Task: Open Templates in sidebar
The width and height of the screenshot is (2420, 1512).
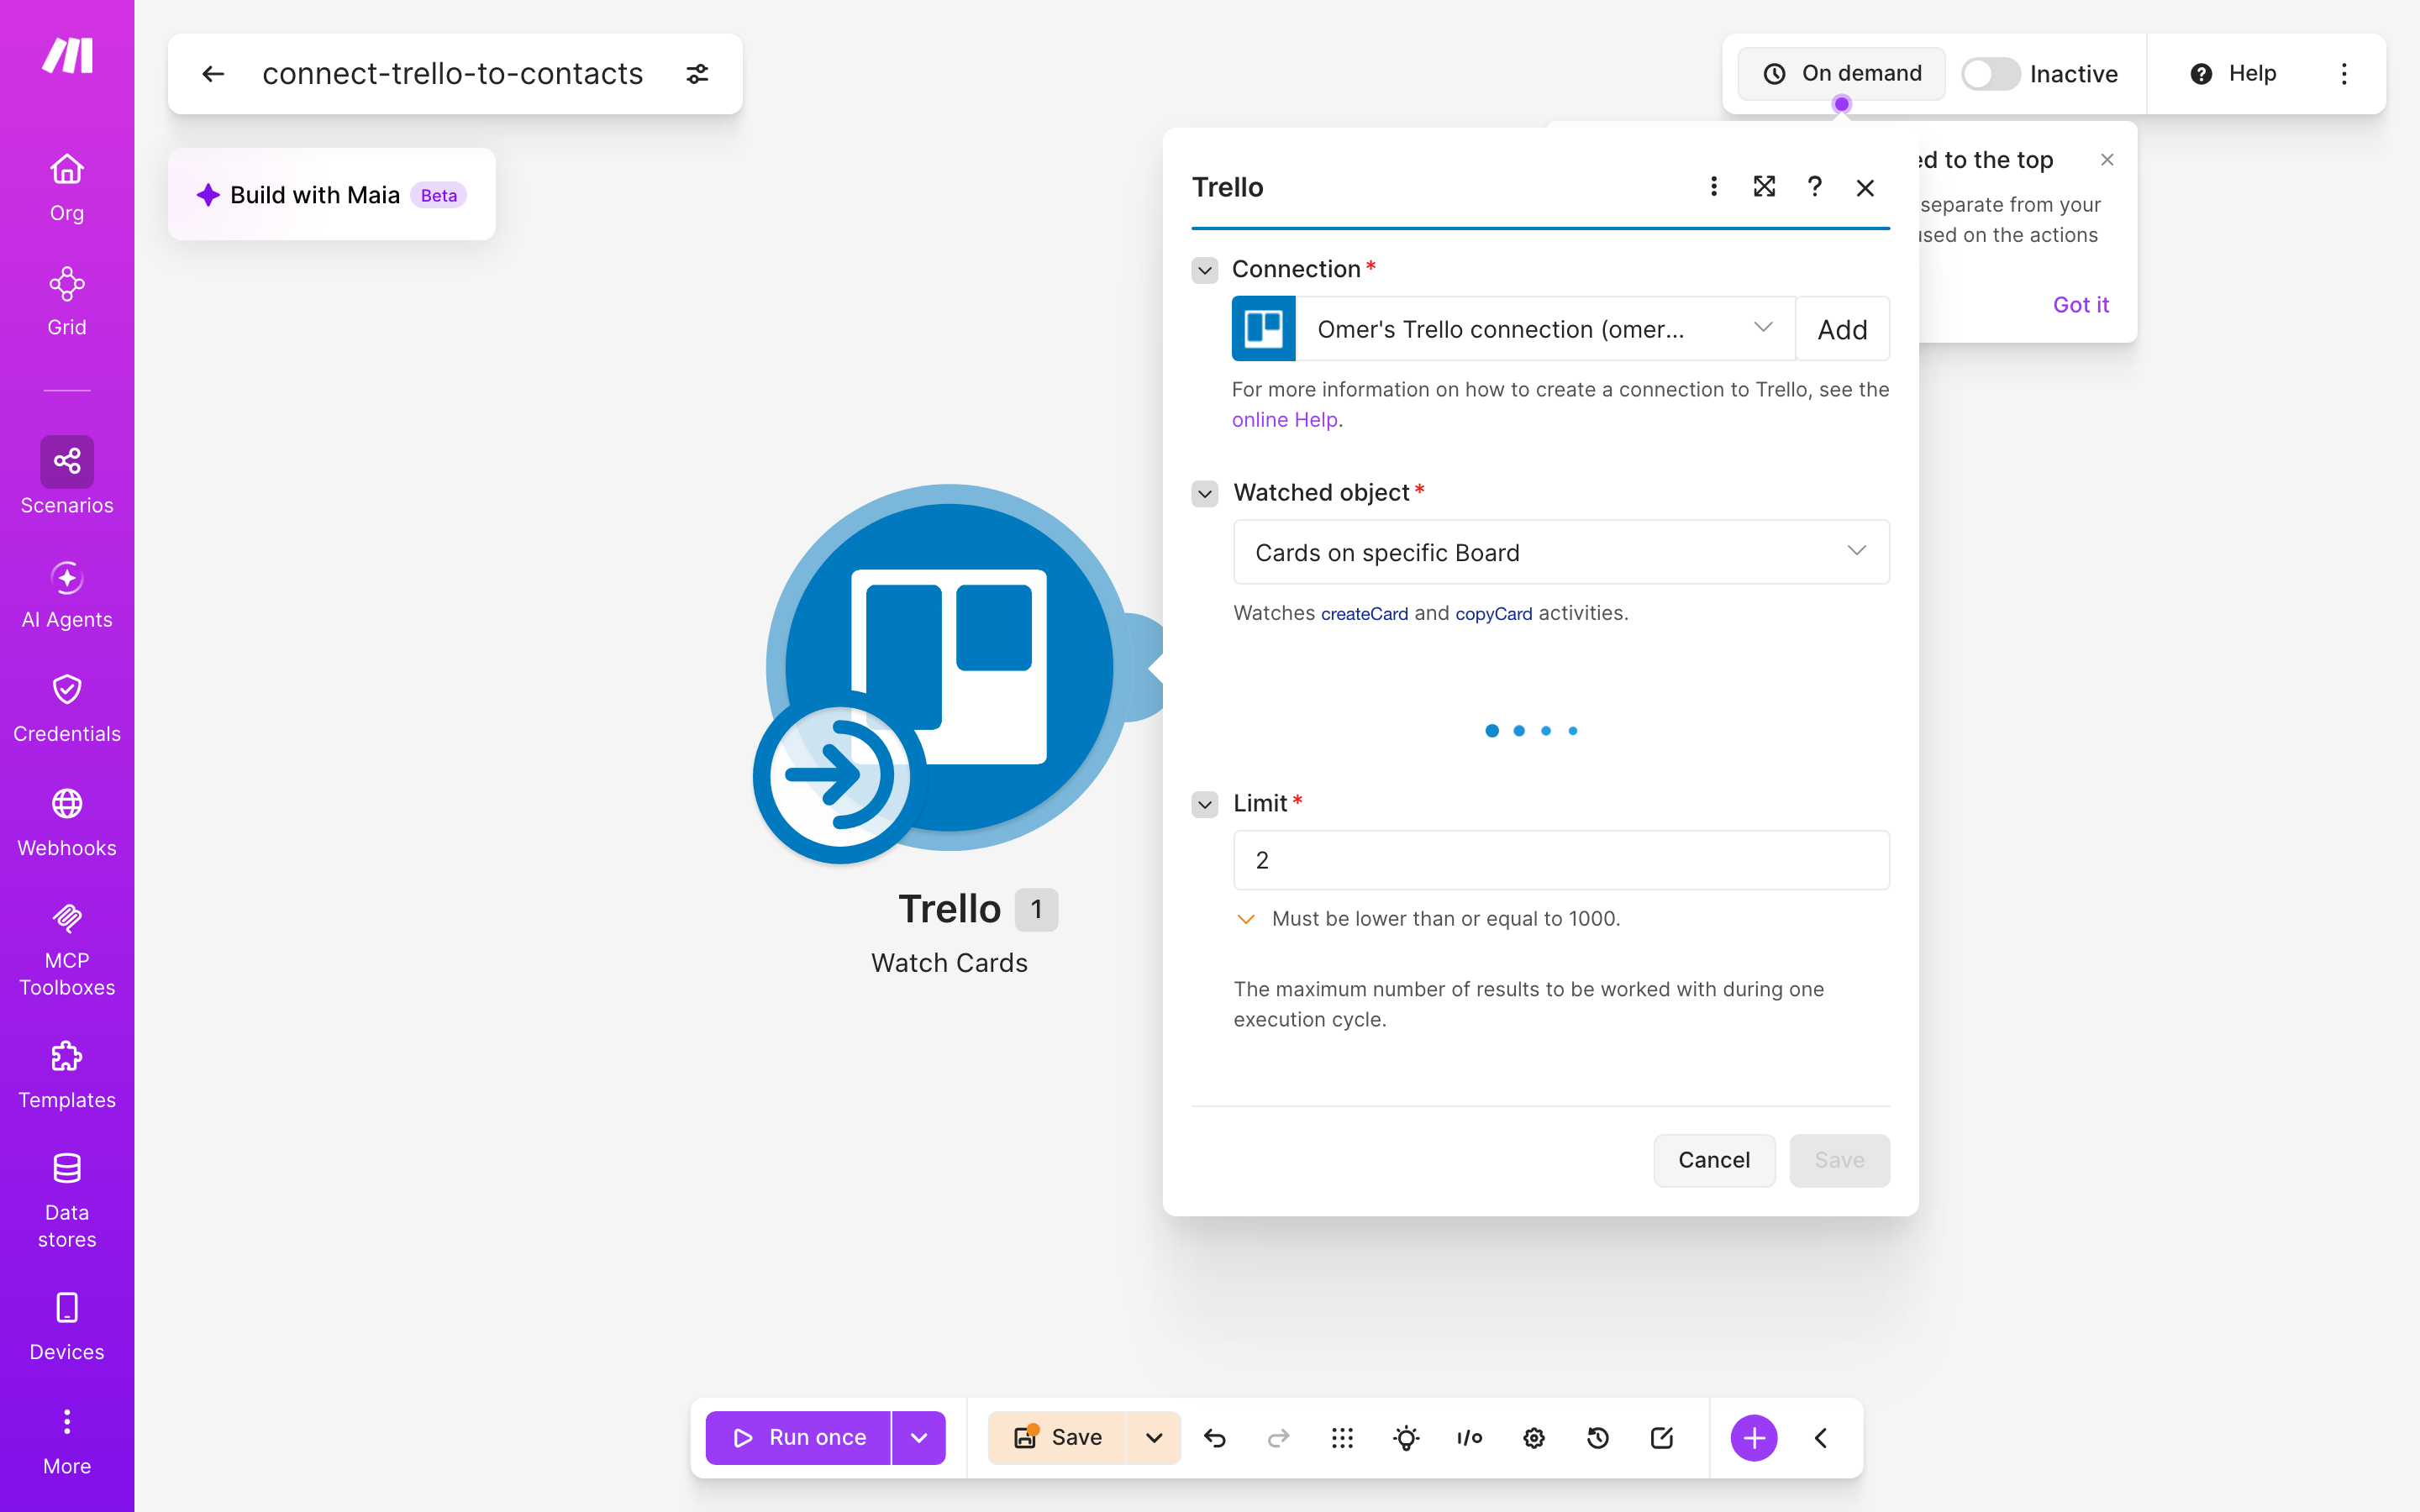Action: [67, 1075]
